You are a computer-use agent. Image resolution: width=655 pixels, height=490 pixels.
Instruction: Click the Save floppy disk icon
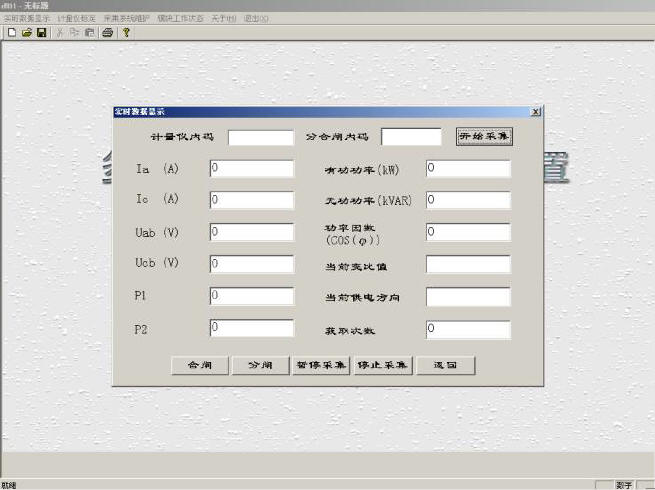(41, 32)
